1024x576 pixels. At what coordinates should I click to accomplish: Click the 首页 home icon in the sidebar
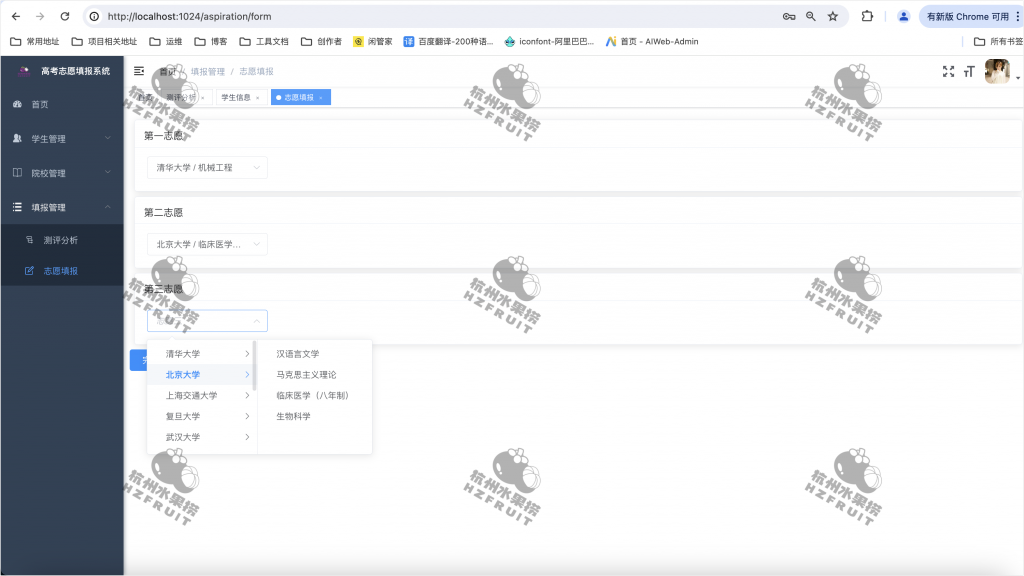(x=17, y=103)
